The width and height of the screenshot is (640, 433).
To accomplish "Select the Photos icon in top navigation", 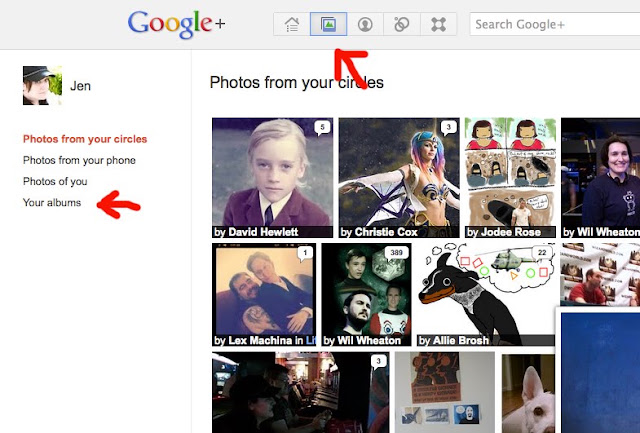I will [x=328, y=24].
